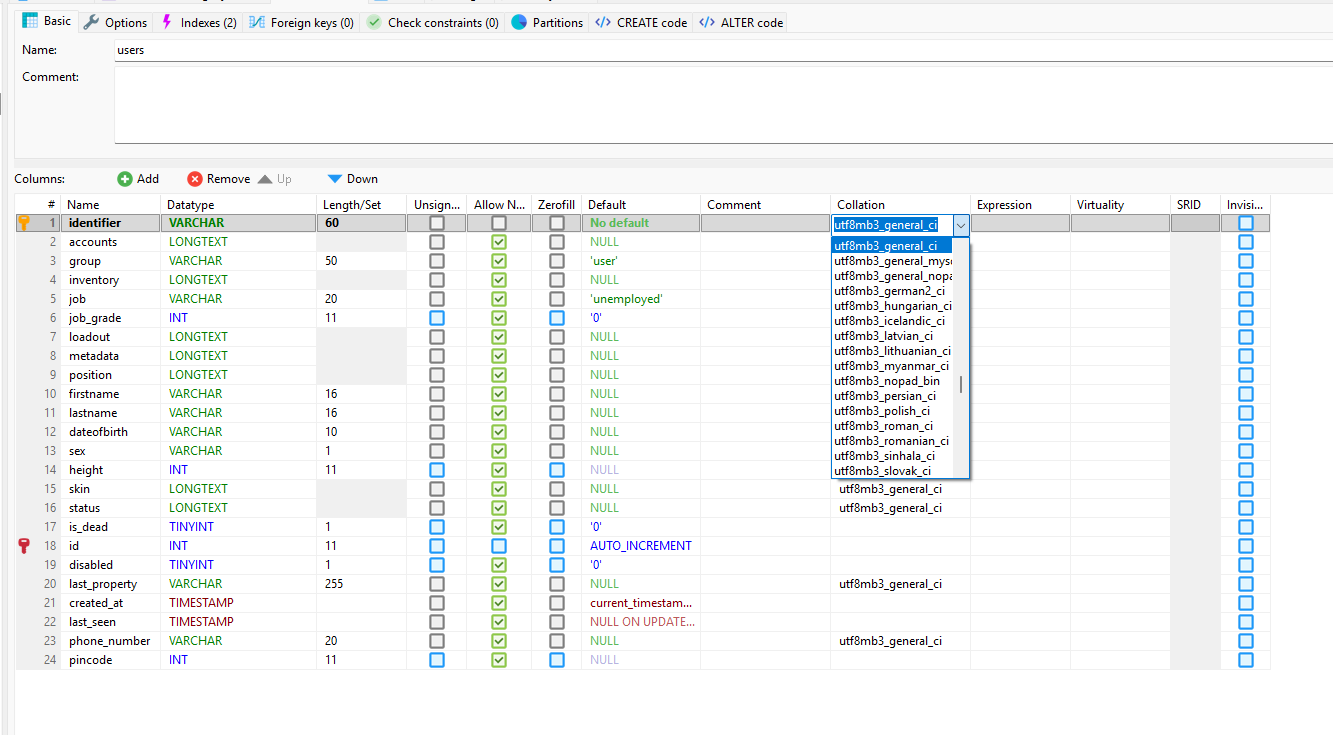Click the collation list scrollbar thumb
This screenshot has height=735, width=1333.
961,385
